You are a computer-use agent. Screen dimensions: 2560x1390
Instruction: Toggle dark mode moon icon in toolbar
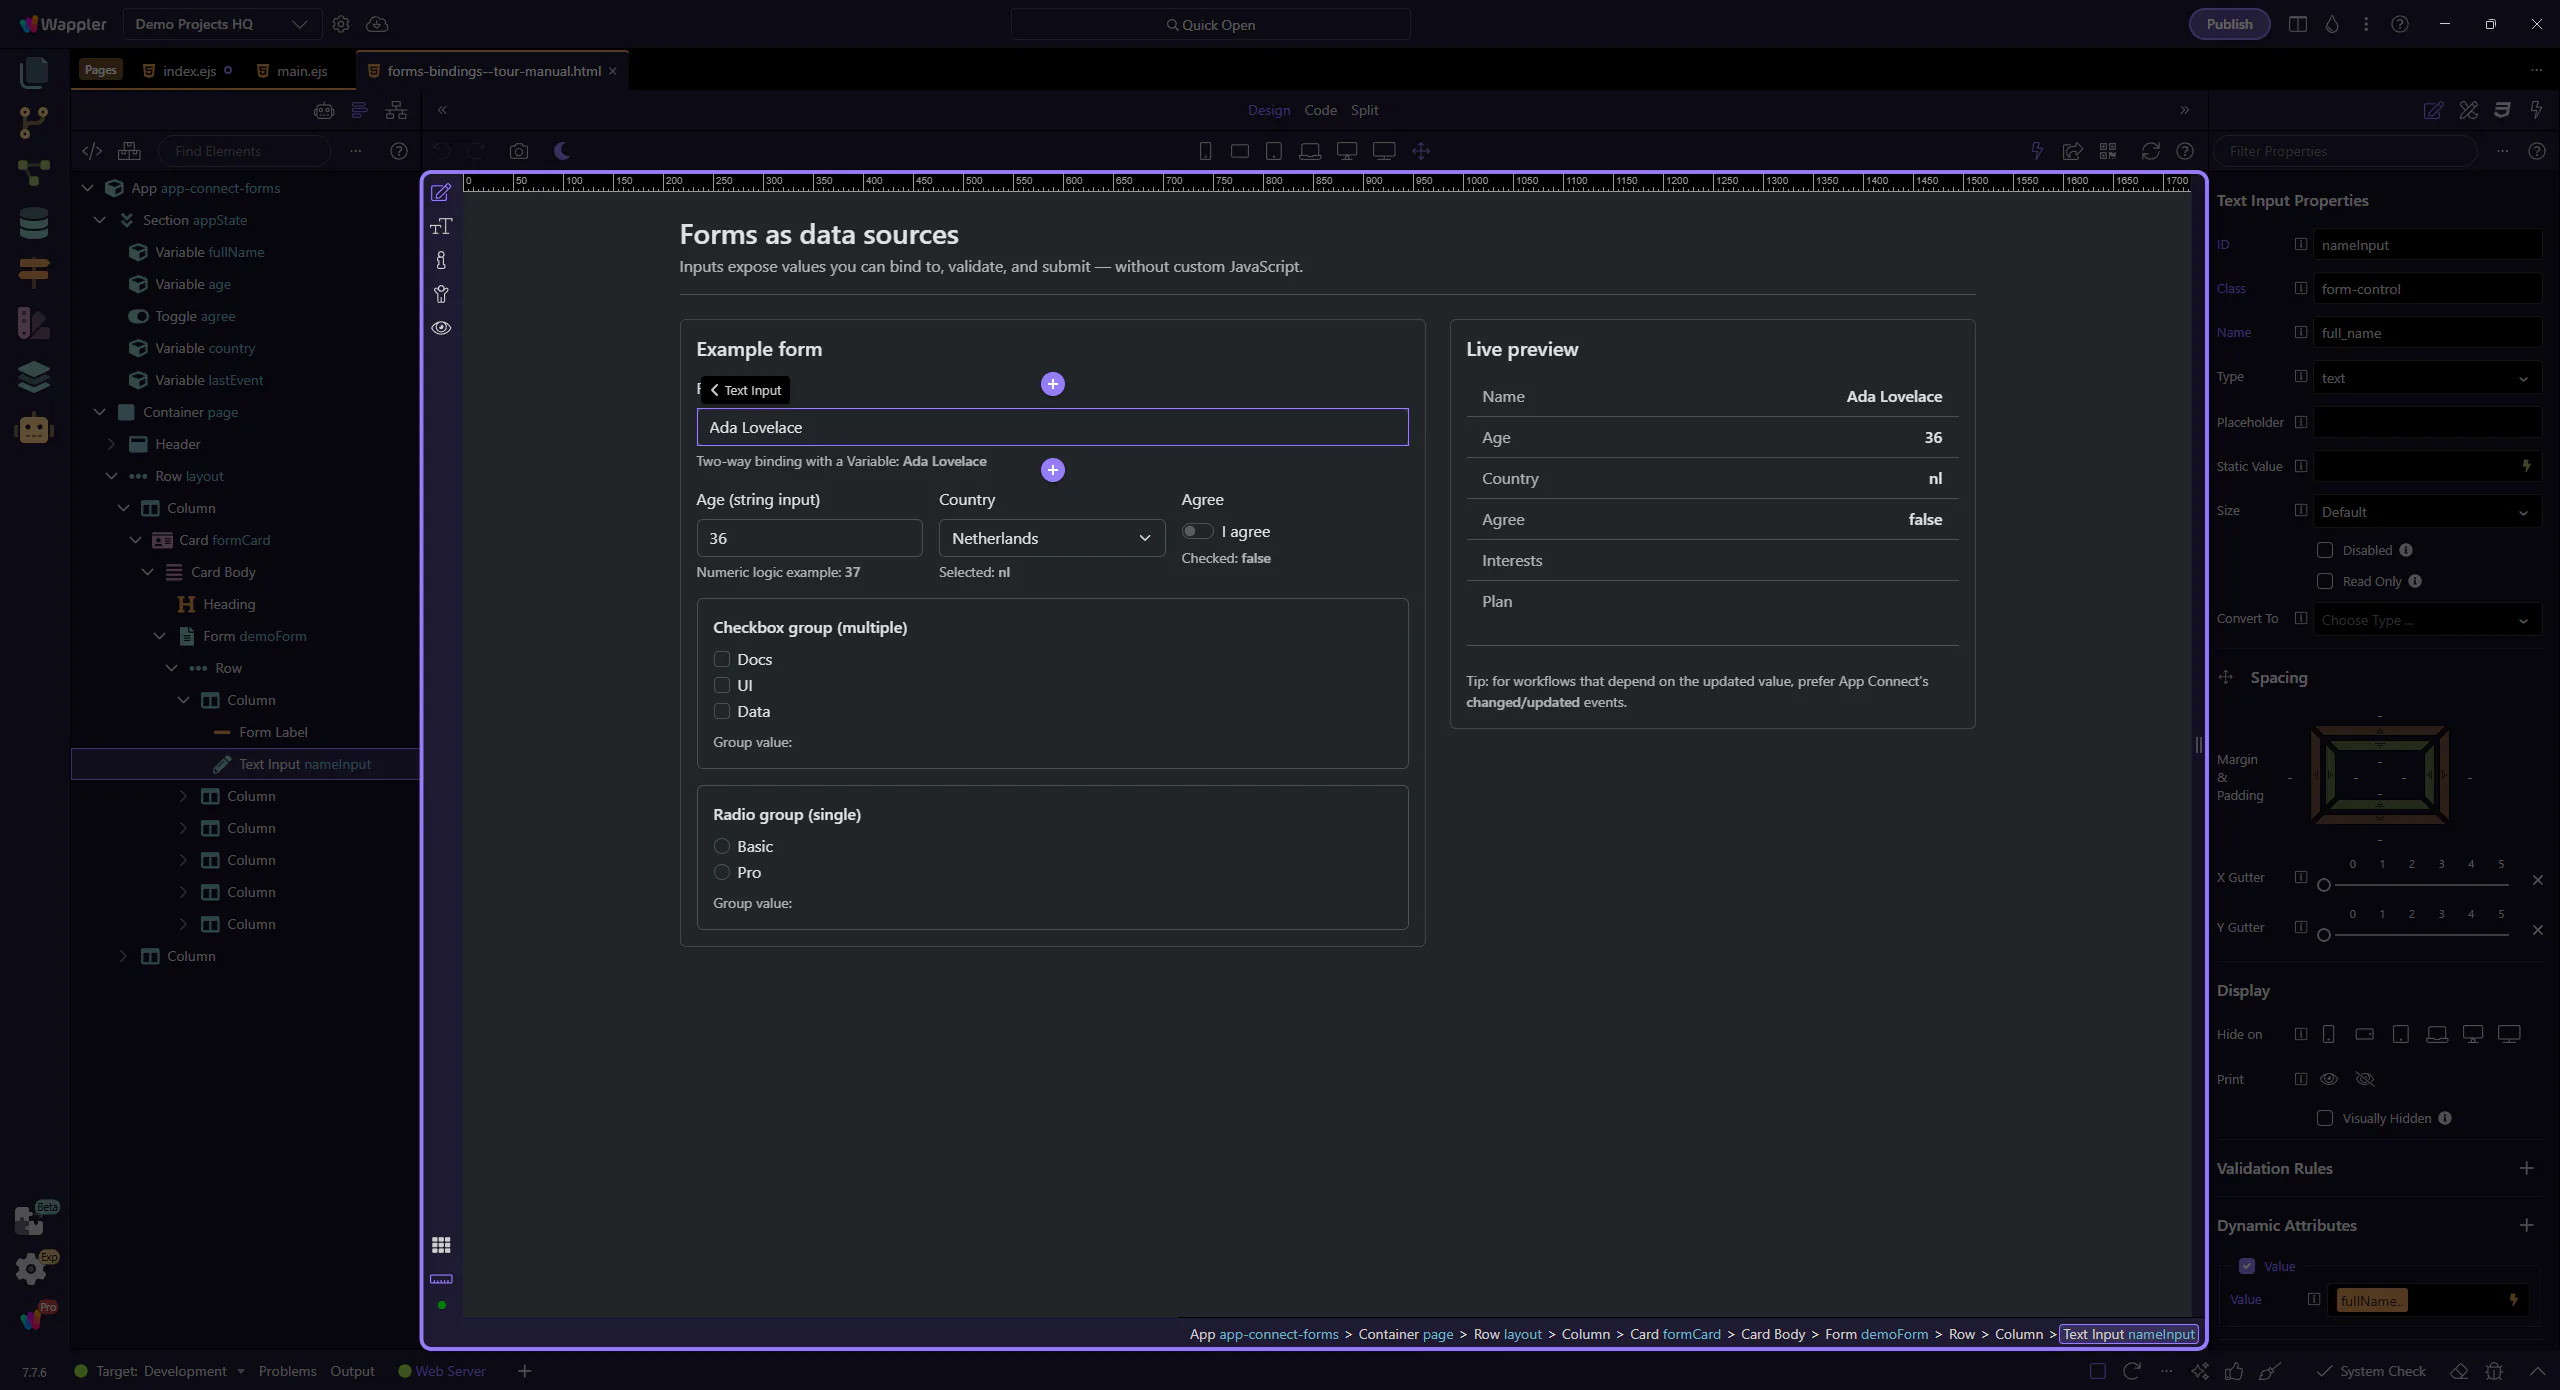click(x=562, y=151)
